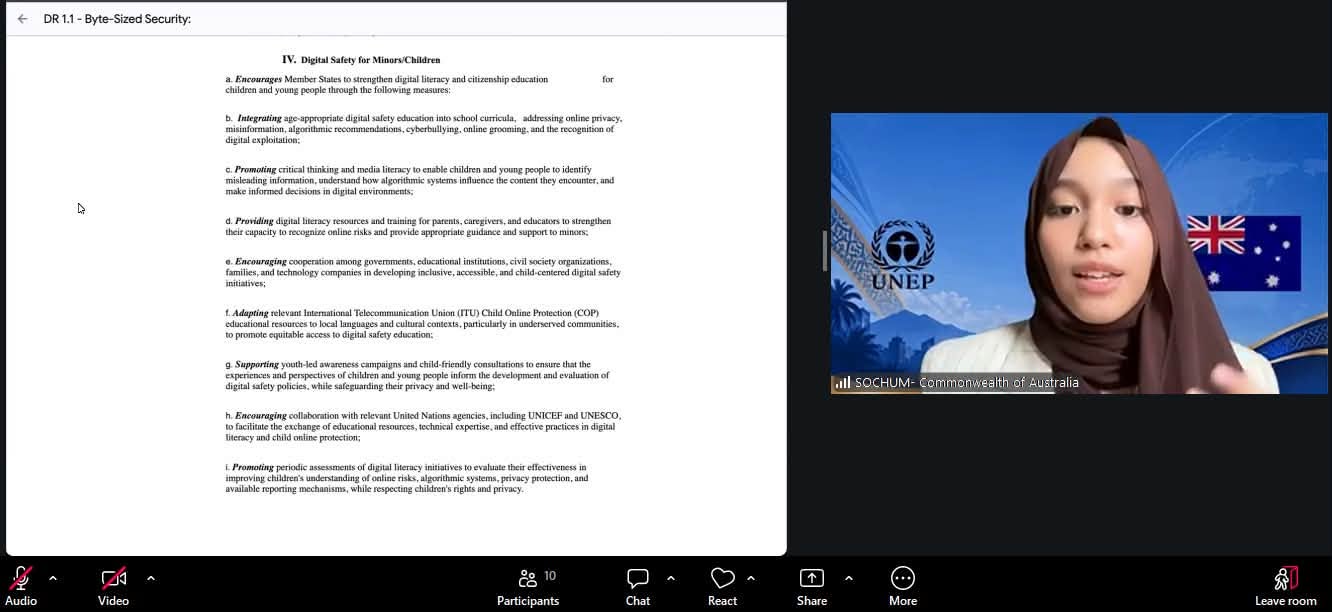Screen dimensions: 1332x612
Task: Leave the room
Action: pyautogui.click(x=1286, y=586)
